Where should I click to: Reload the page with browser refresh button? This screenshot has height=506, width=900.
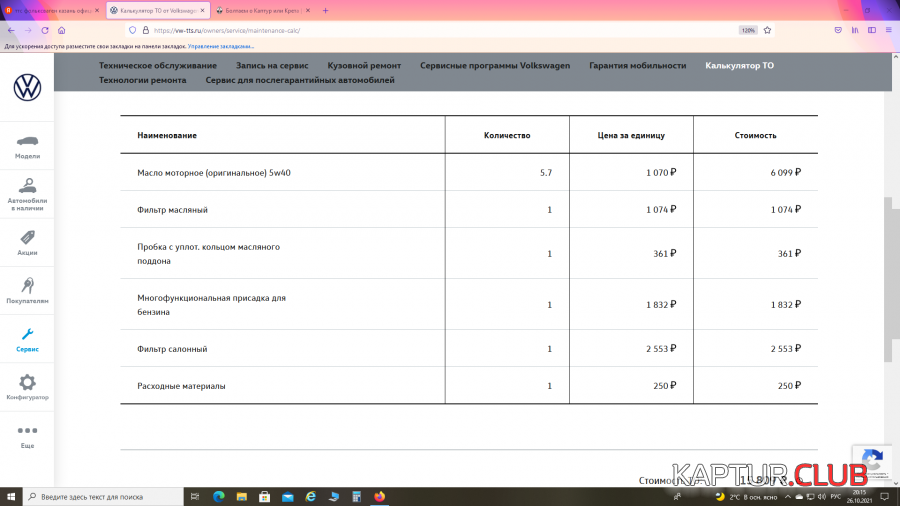coord(45,30)
